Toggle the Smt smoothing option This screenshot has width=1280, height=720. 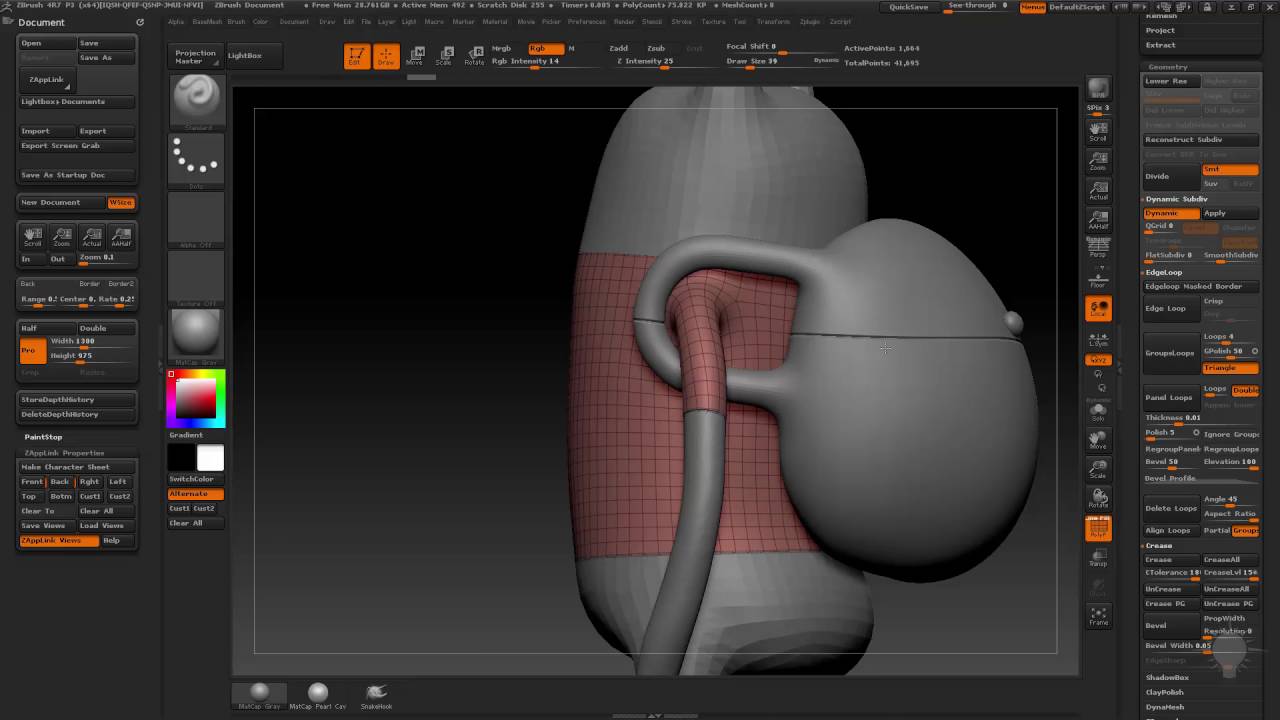pyautogui.click(x=1230, y=170)
